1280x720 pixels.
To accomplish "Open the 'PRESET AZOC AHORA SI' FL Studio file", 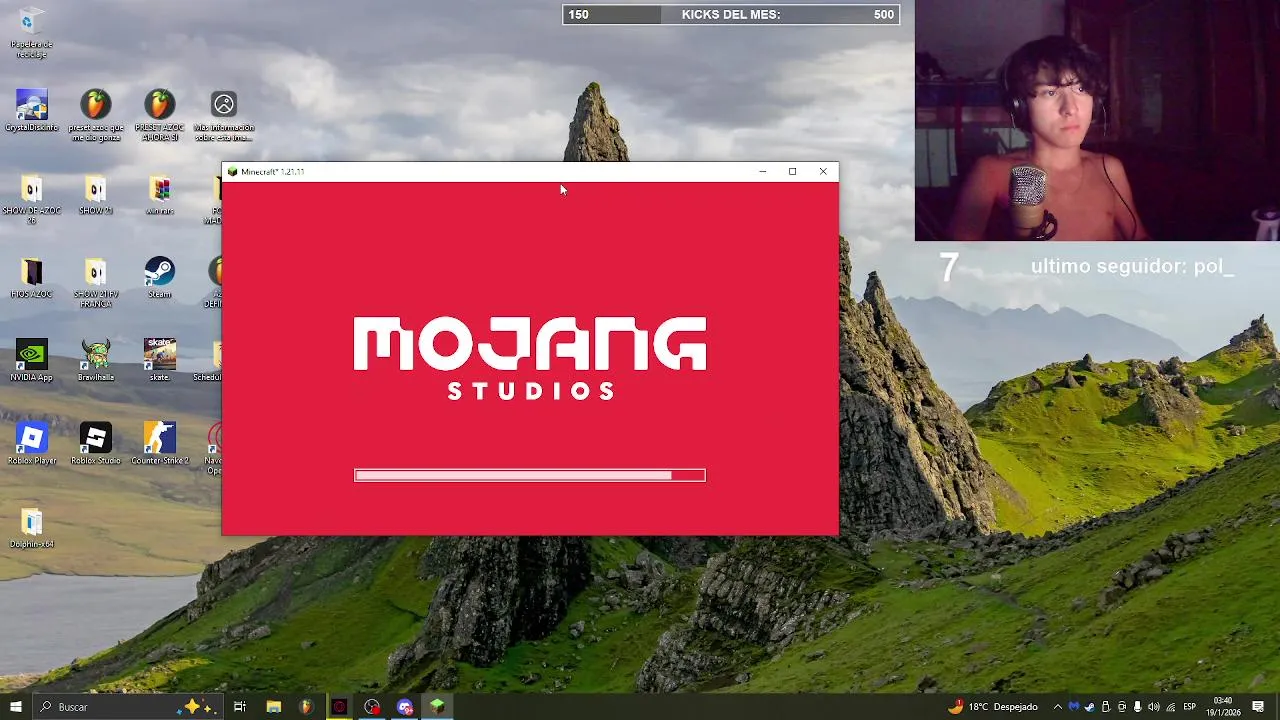I will 159,116.
